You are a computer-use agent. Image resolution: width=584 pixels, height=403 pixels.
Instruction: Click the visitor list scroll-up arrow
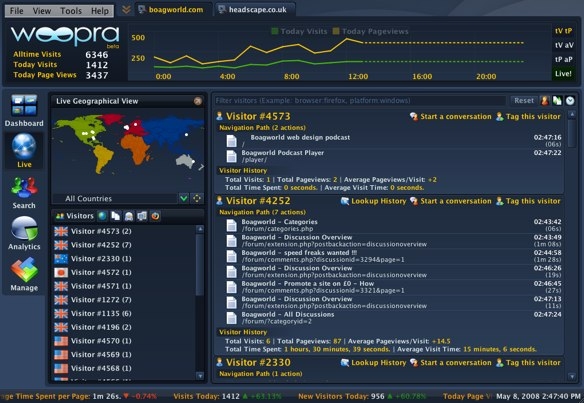tap(200, 229)
